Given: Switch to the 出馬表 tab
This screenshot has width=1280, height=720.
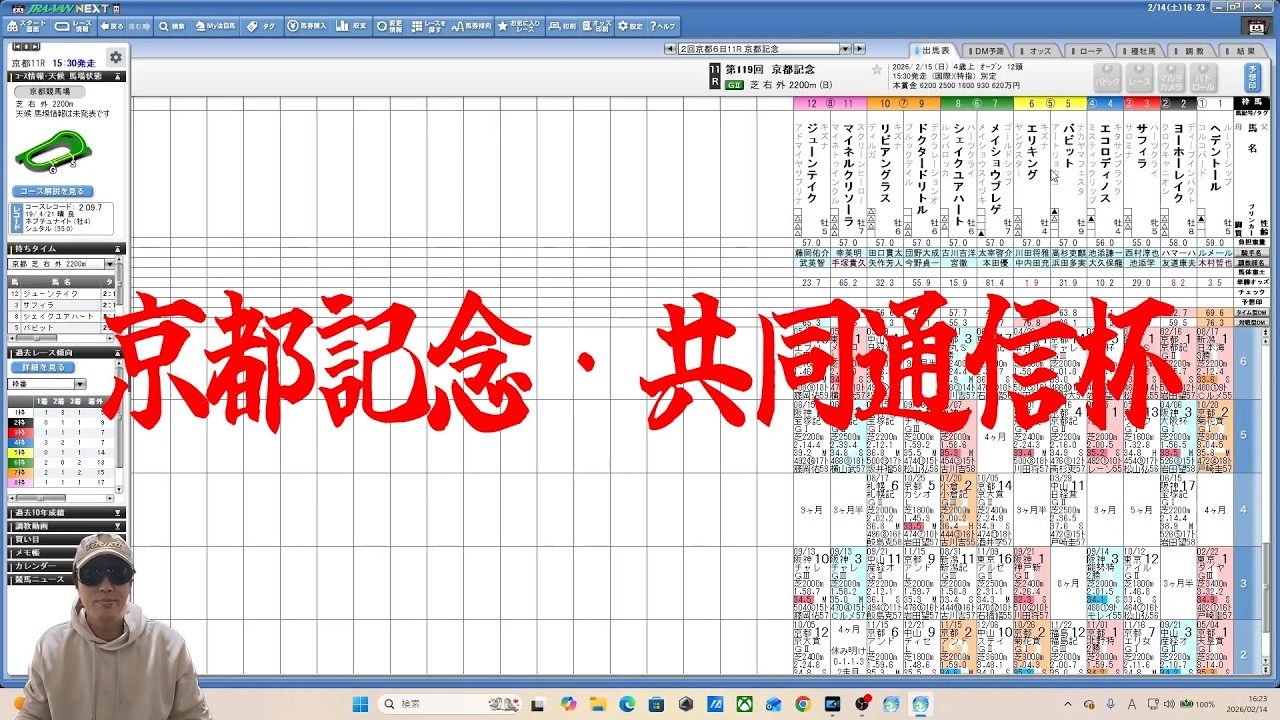Looking at the screenshot, I should [x=932, y=50].
